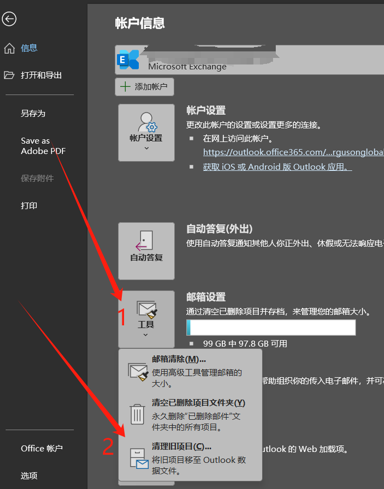Screen dimensions: 384x489
Task: Click the green plus icon on 添加帐户
Action: point(125,87)
